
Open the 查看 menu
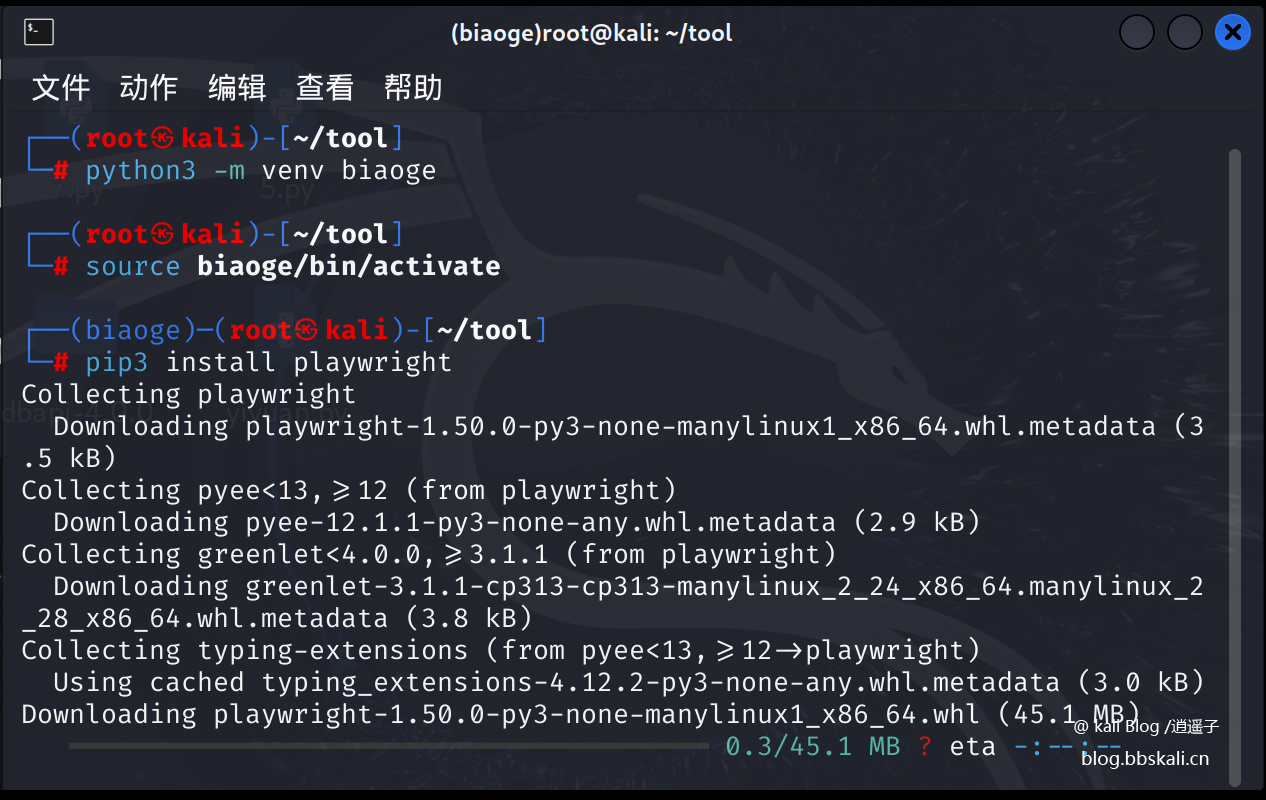tap(325, 88)
